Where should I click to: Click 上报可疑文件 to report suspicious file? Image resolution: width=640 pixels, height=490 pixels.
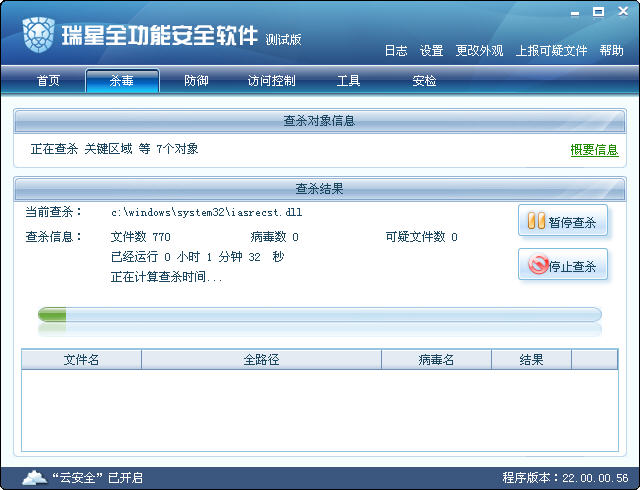[551, 51]
